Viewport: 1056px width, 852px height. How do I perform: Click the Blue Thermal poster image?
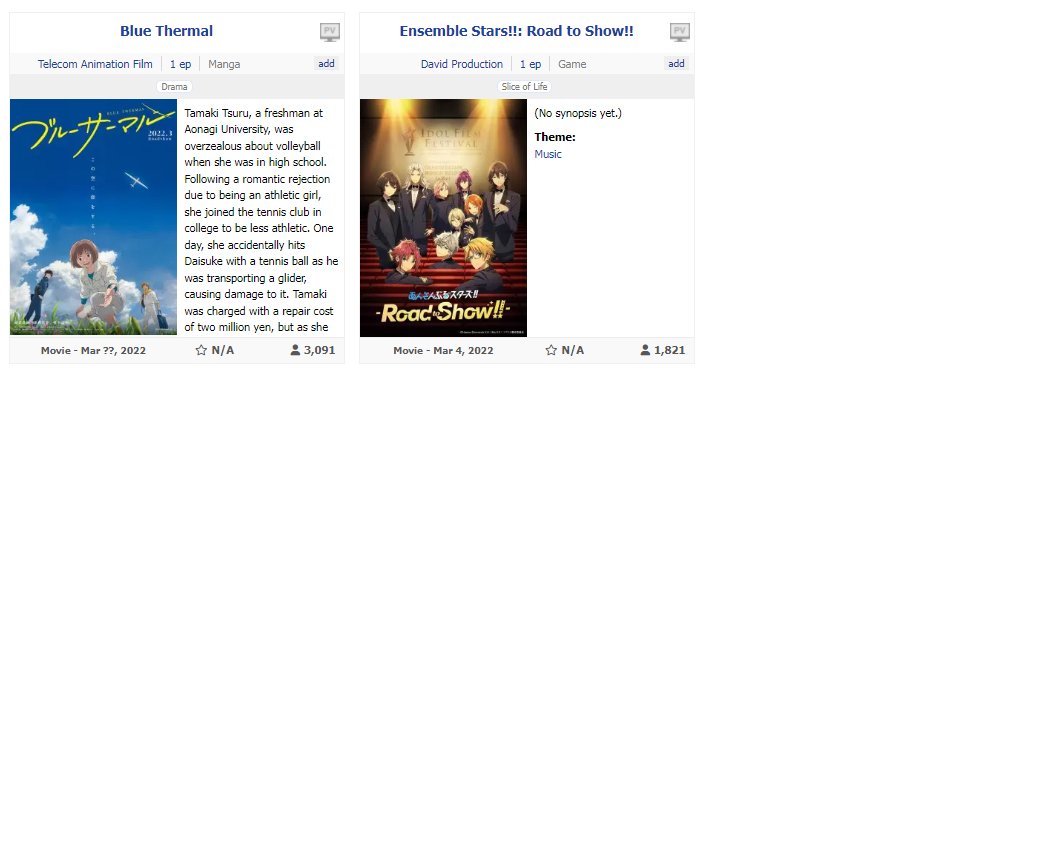93,217
